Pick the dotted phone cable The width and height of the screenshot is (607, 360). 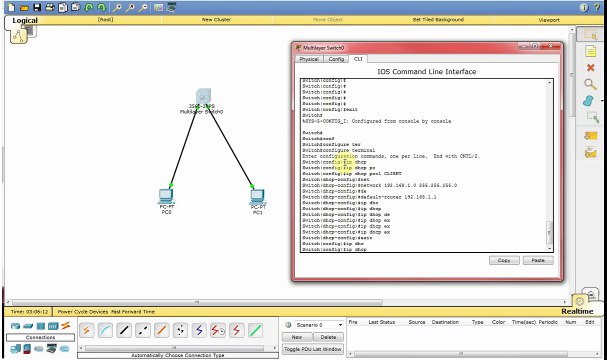(x=180, y=330)
